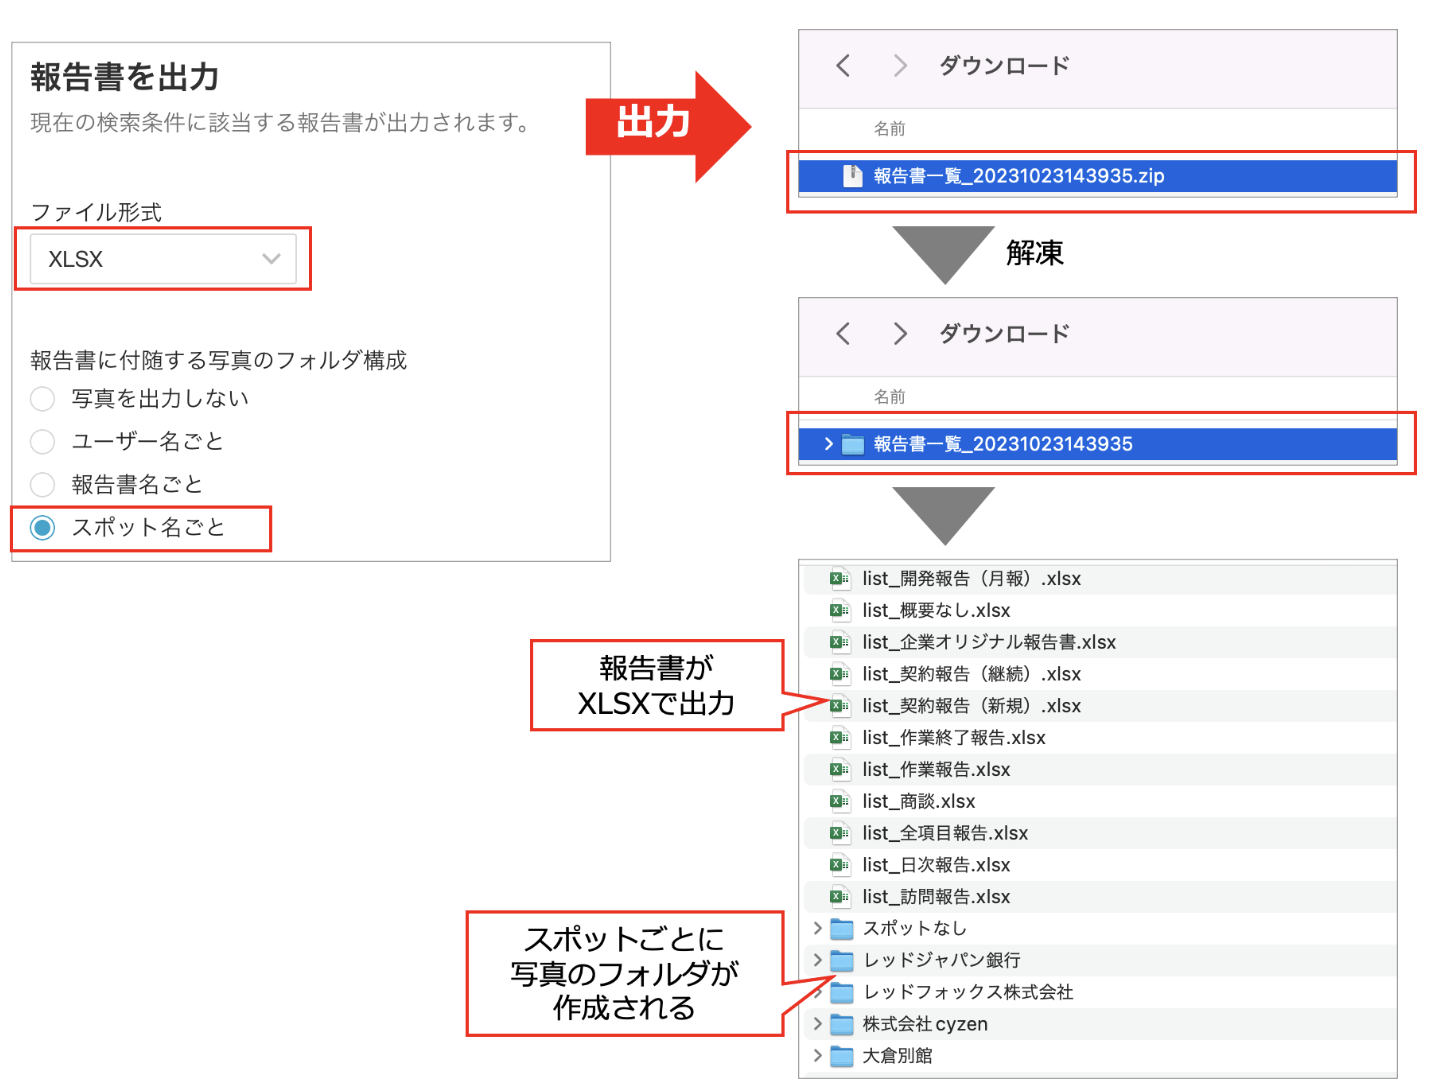Screen dimensions: 1436x1086
Task: Expand the 報告書一覧_20231023143935 folder chevron
Action: 828,444
